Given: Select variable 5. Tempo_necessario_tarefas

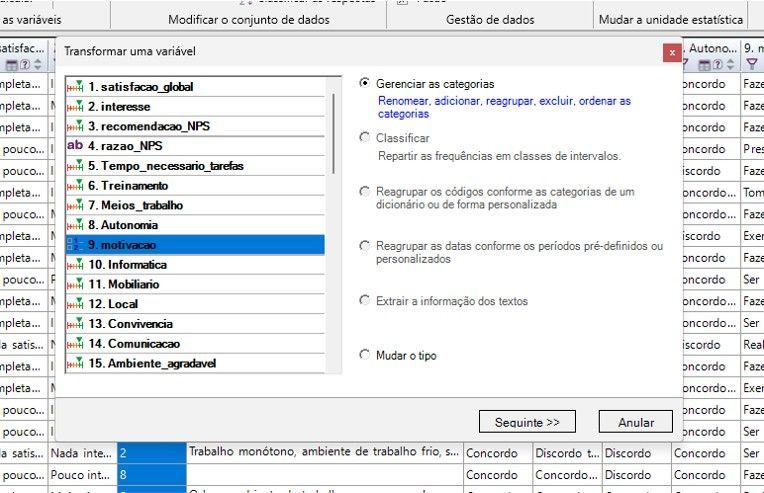Looking at the screenshot, I should (195, 166).
